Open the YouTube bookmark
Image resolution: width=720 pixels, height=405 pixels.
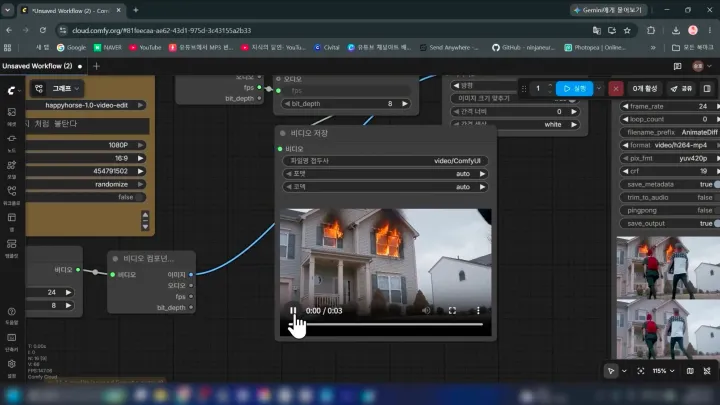pos(146,47)
